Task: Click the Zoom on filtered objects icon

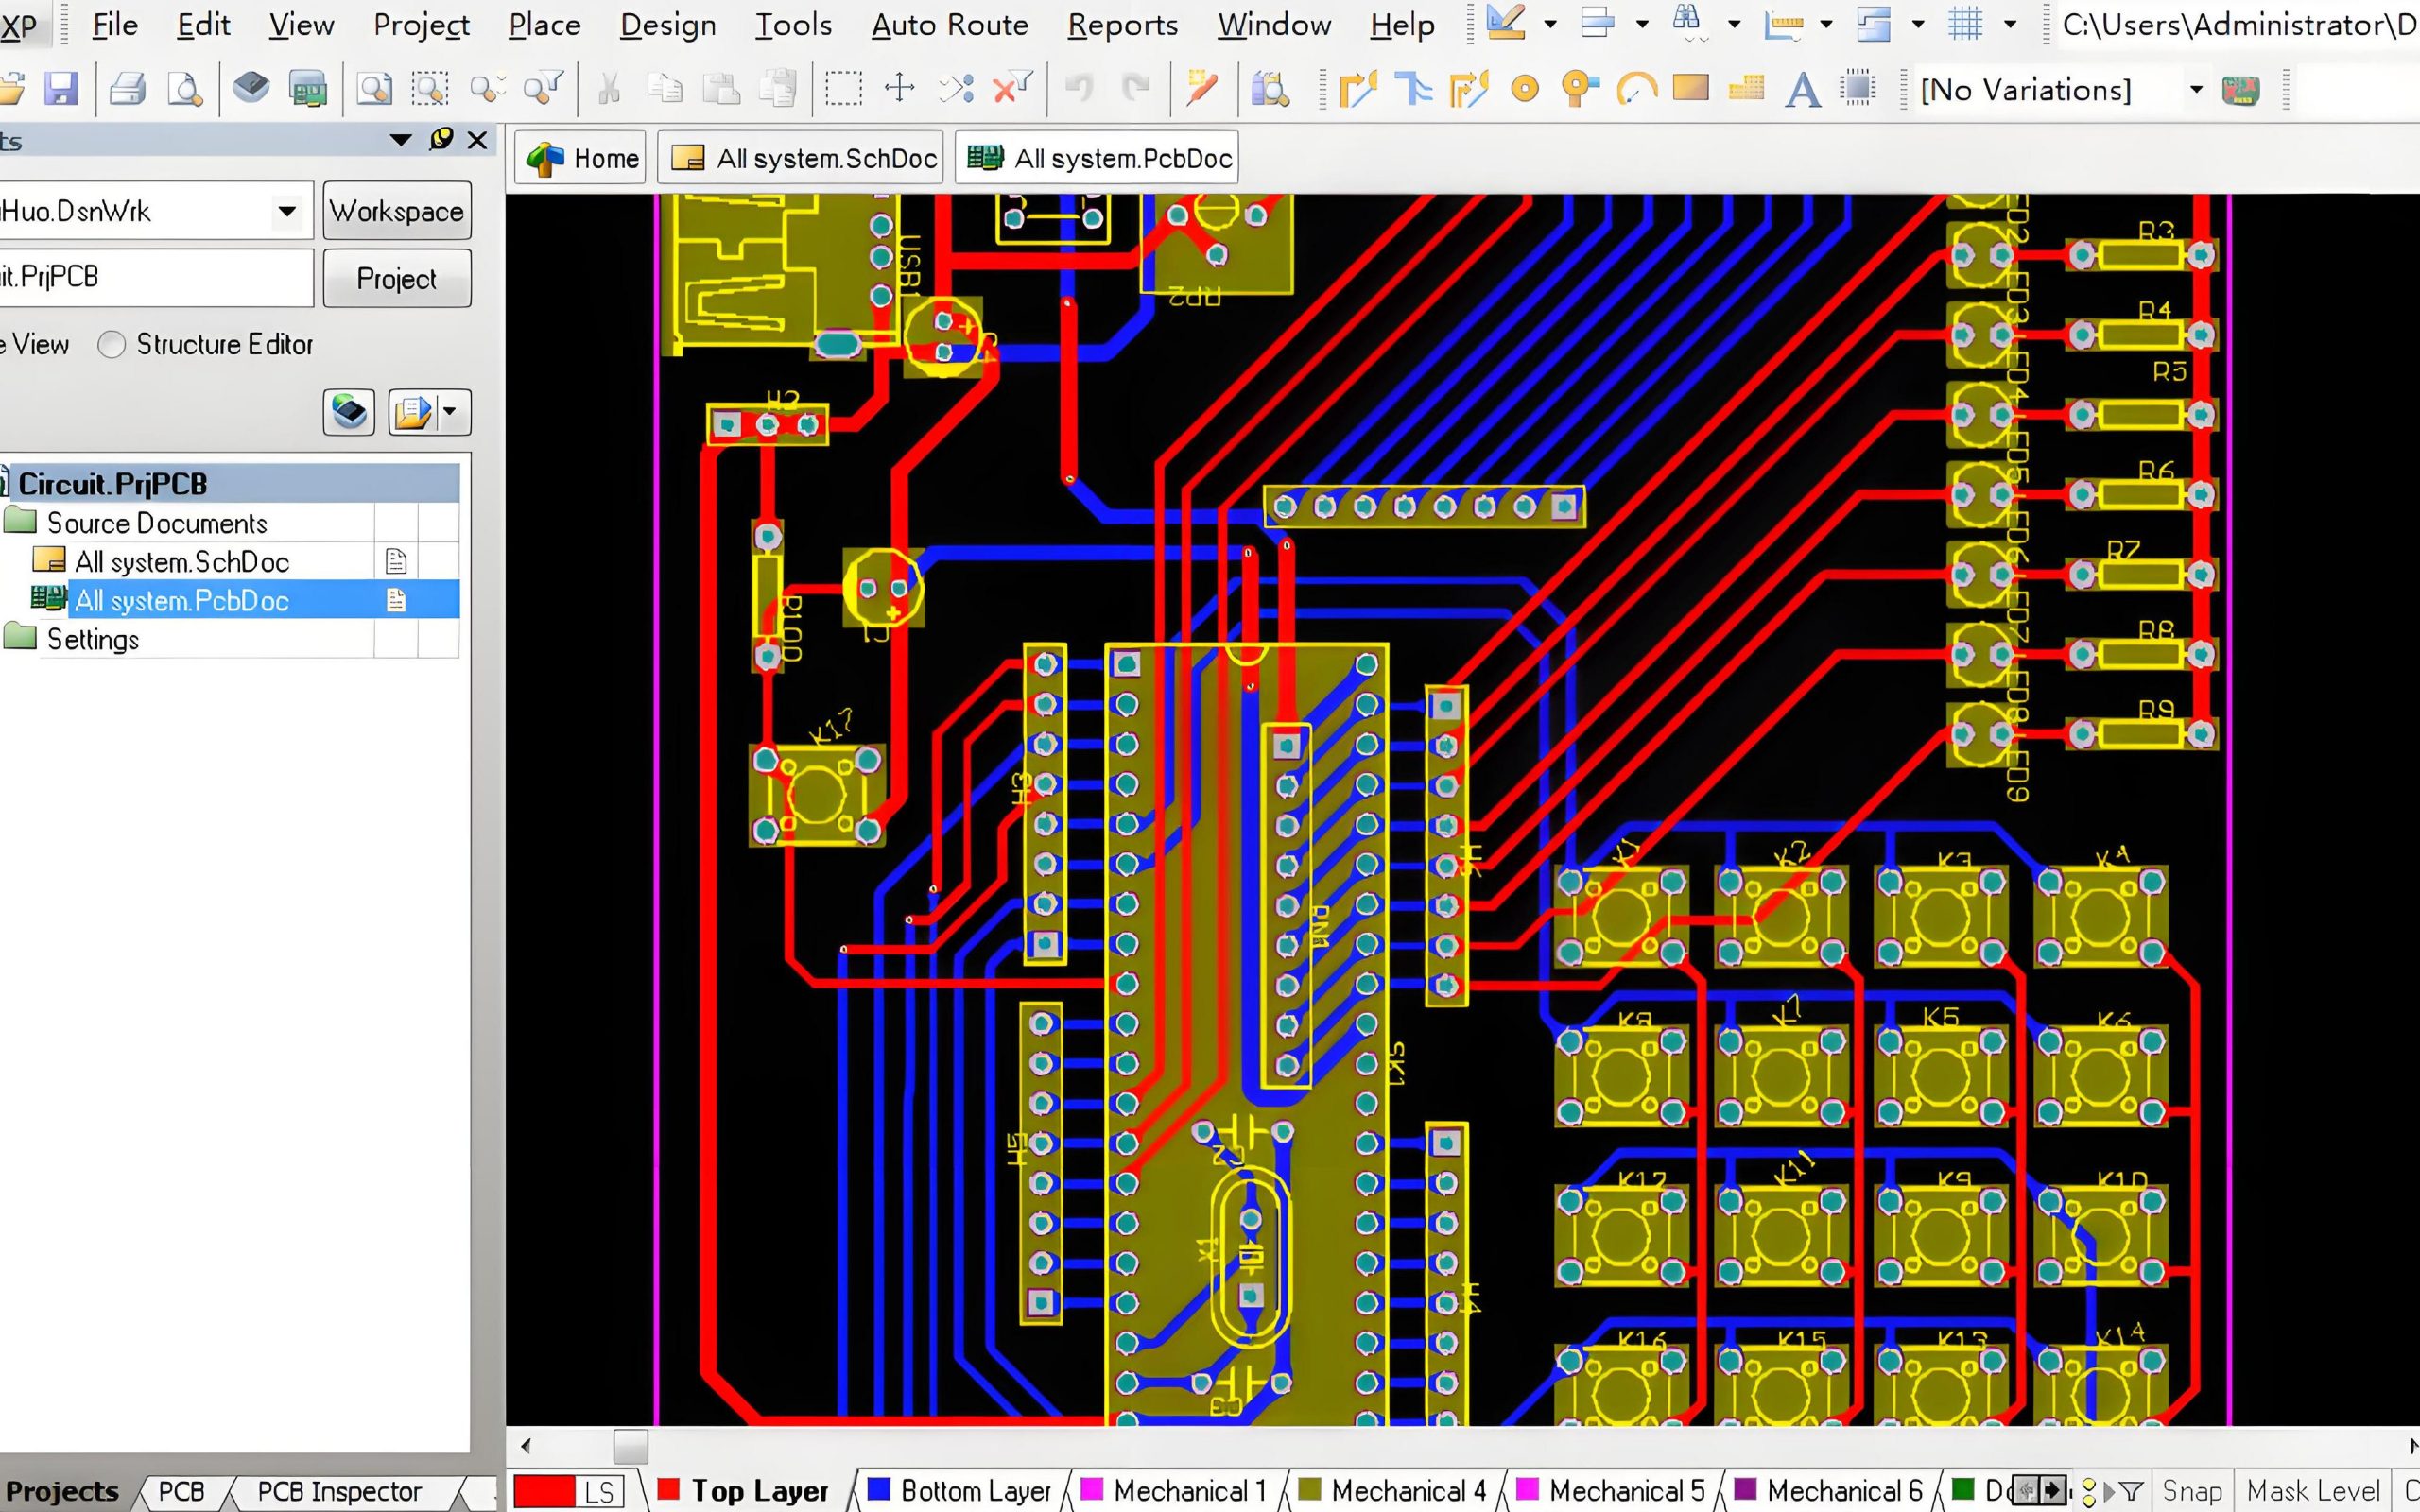Action: pos(544,89)
